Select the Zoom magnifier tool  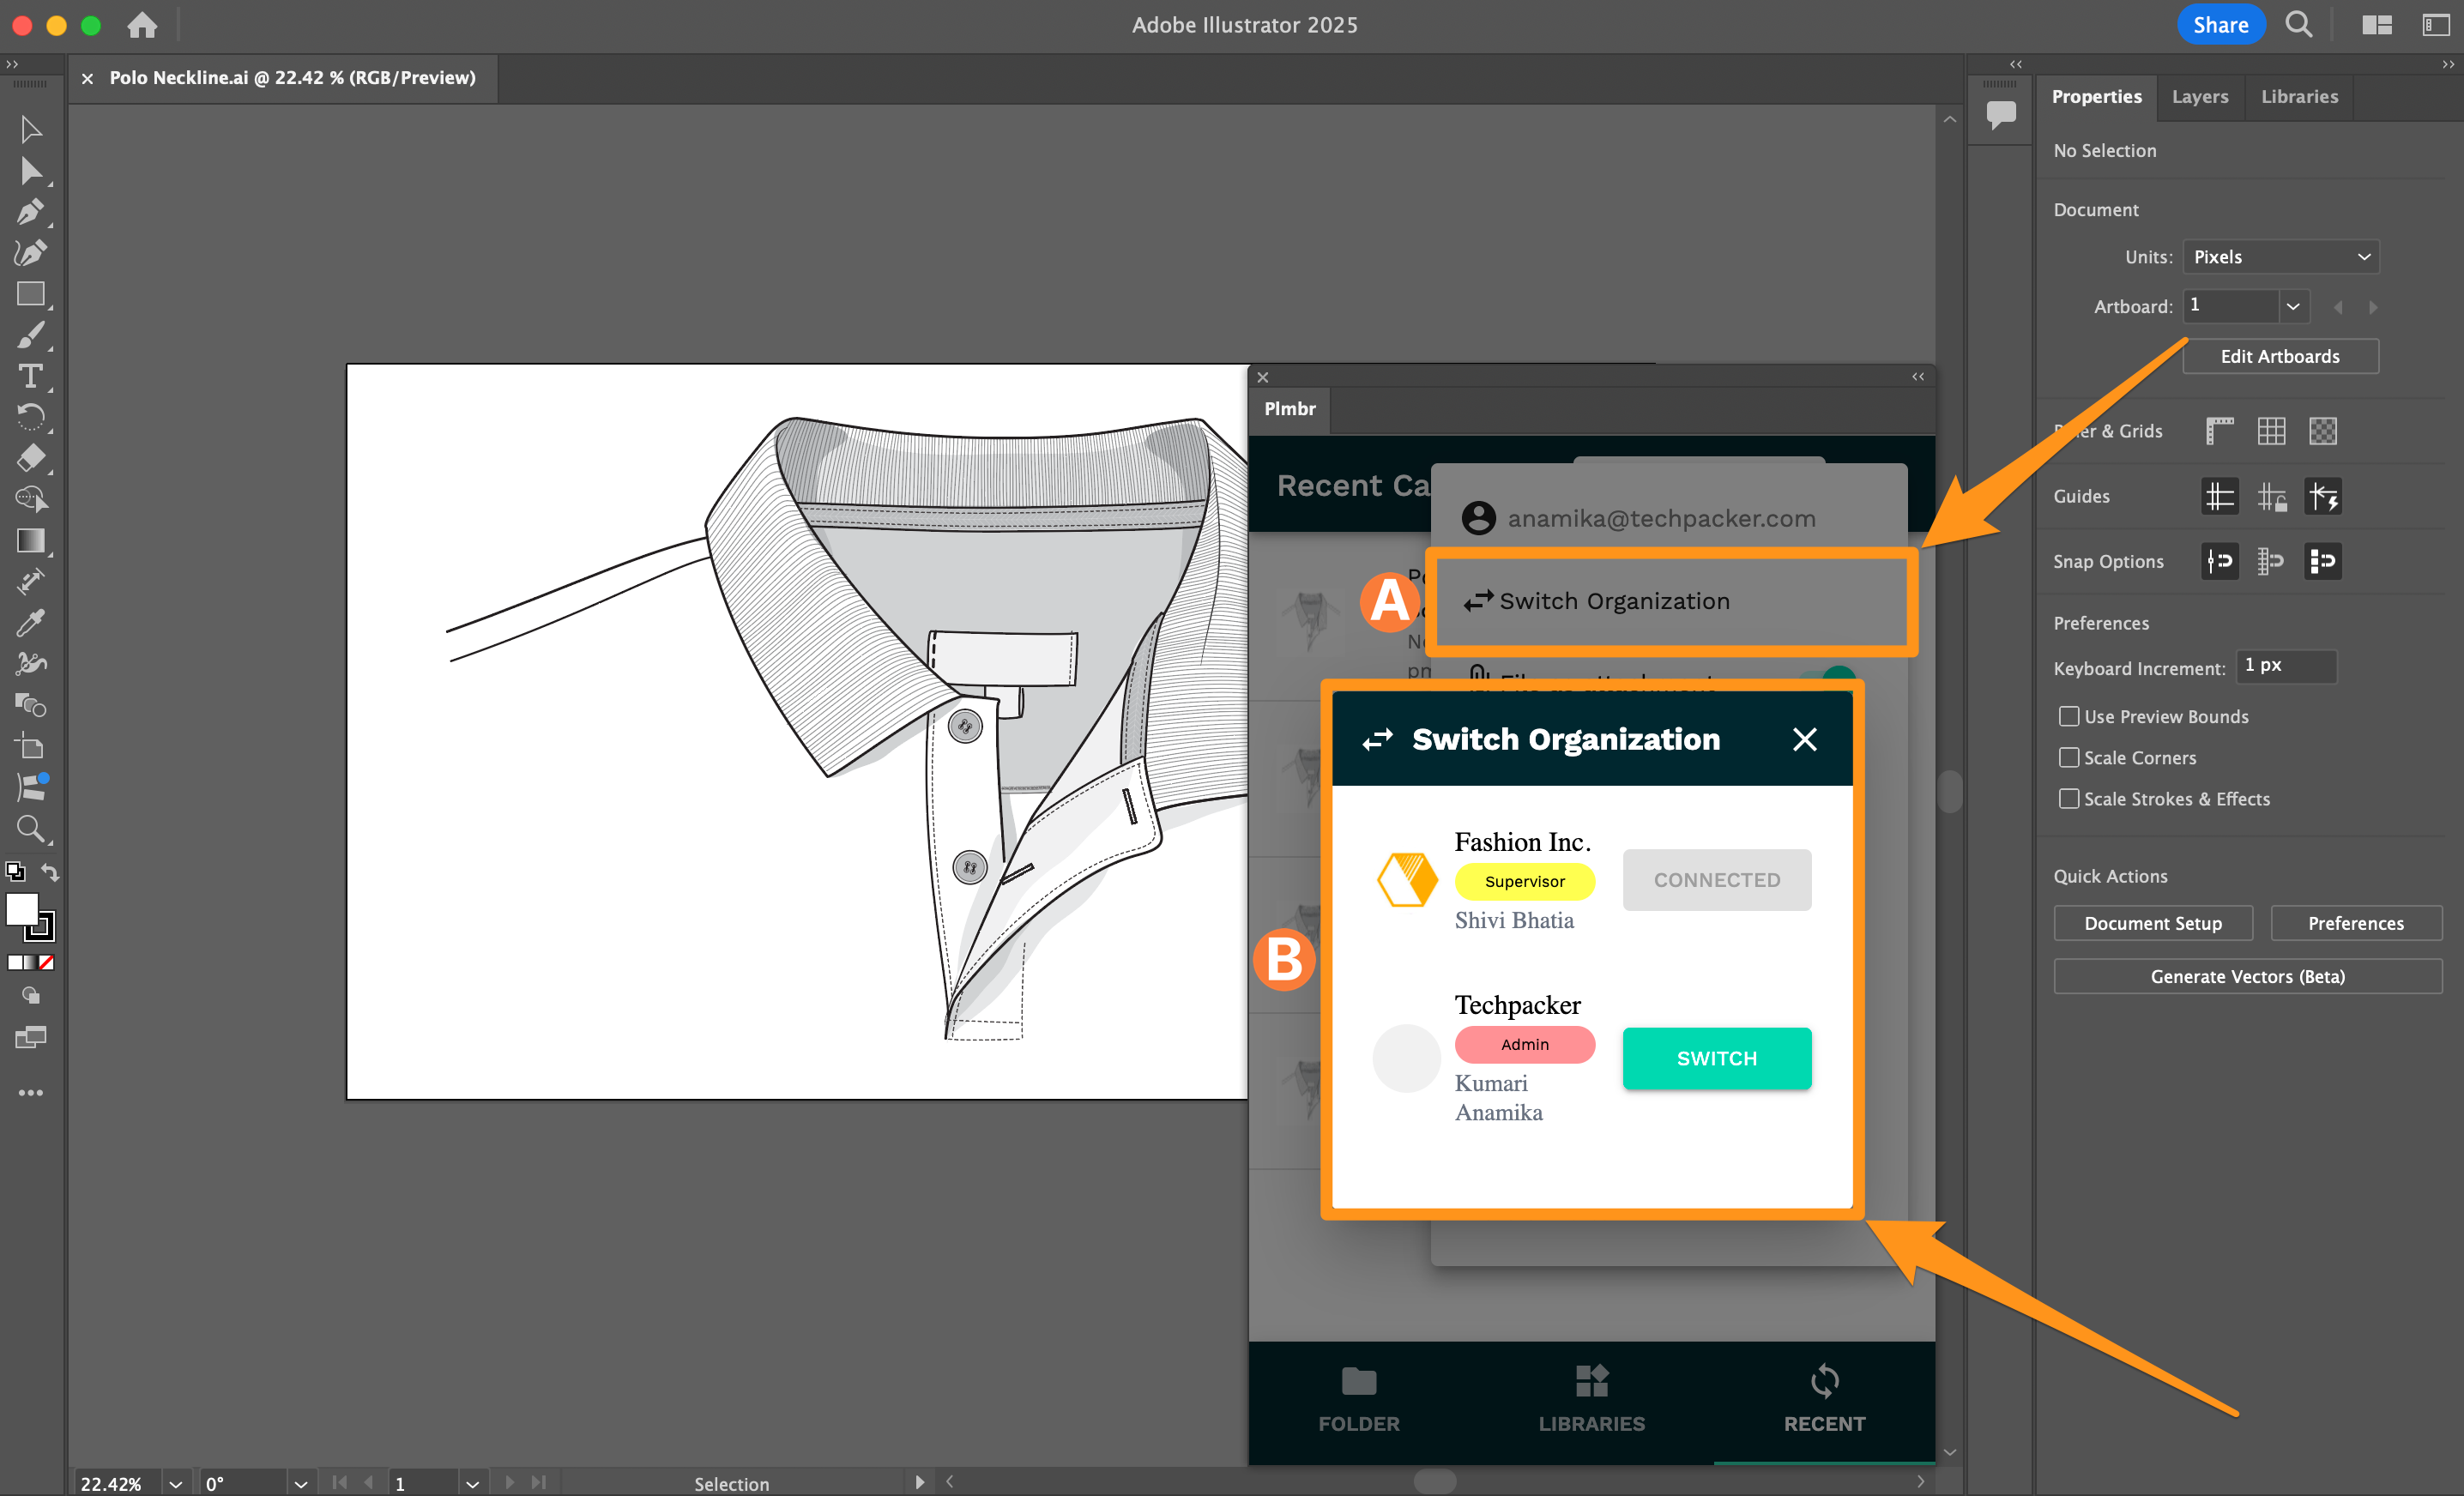coord(31,829)
